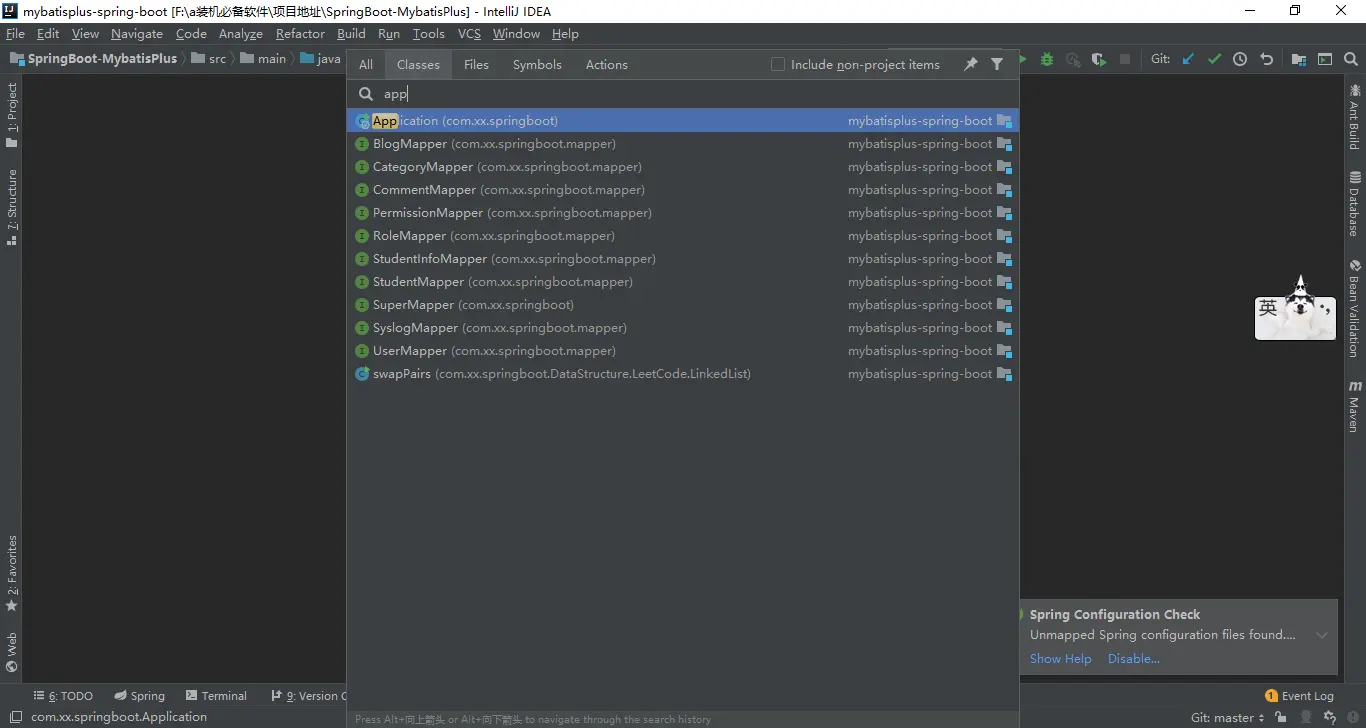Image resolution: width=1366 pixels, height=728 pixels.
Task: Run the application with Coverage
Action: 1099,60
